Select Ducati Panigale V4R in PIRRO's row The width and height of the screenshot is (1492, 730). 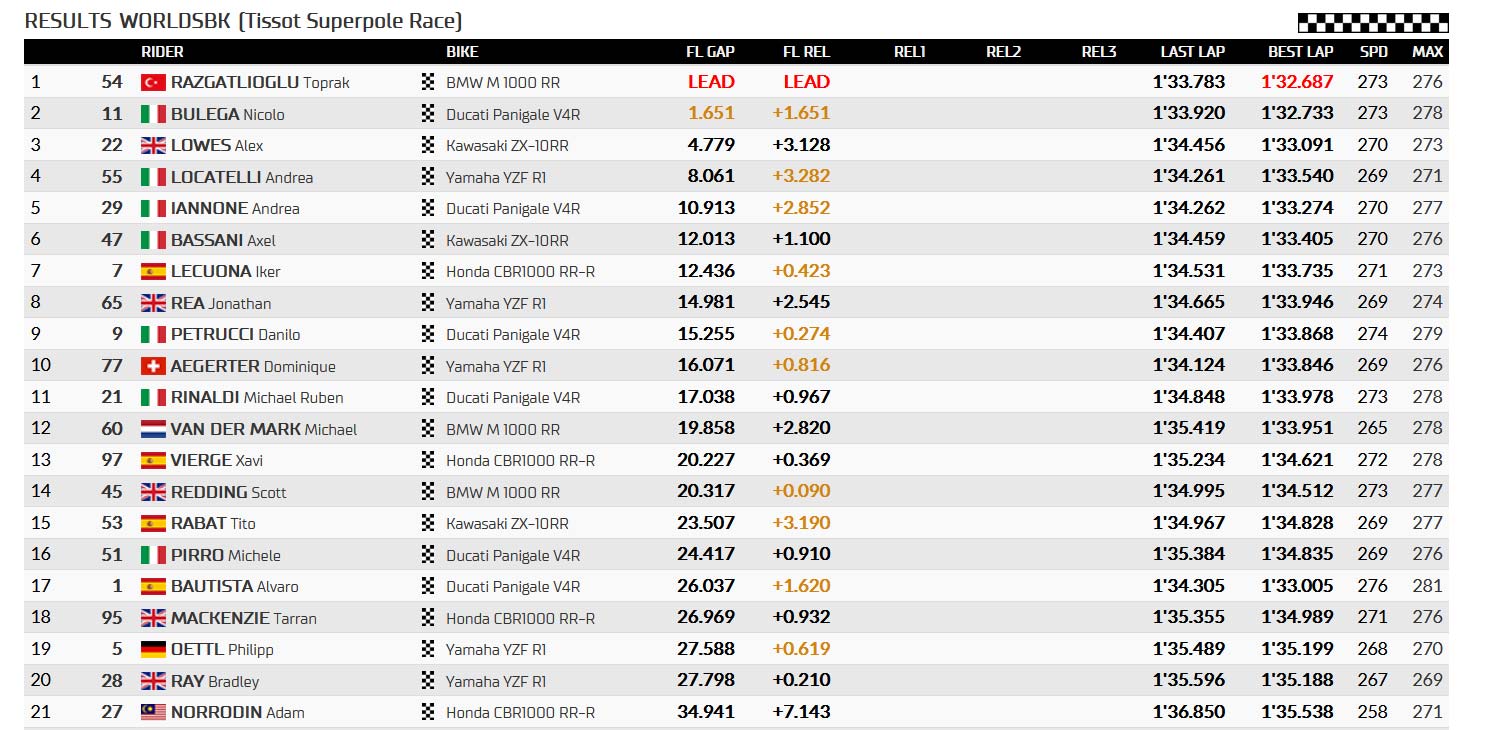coord(513,555)
